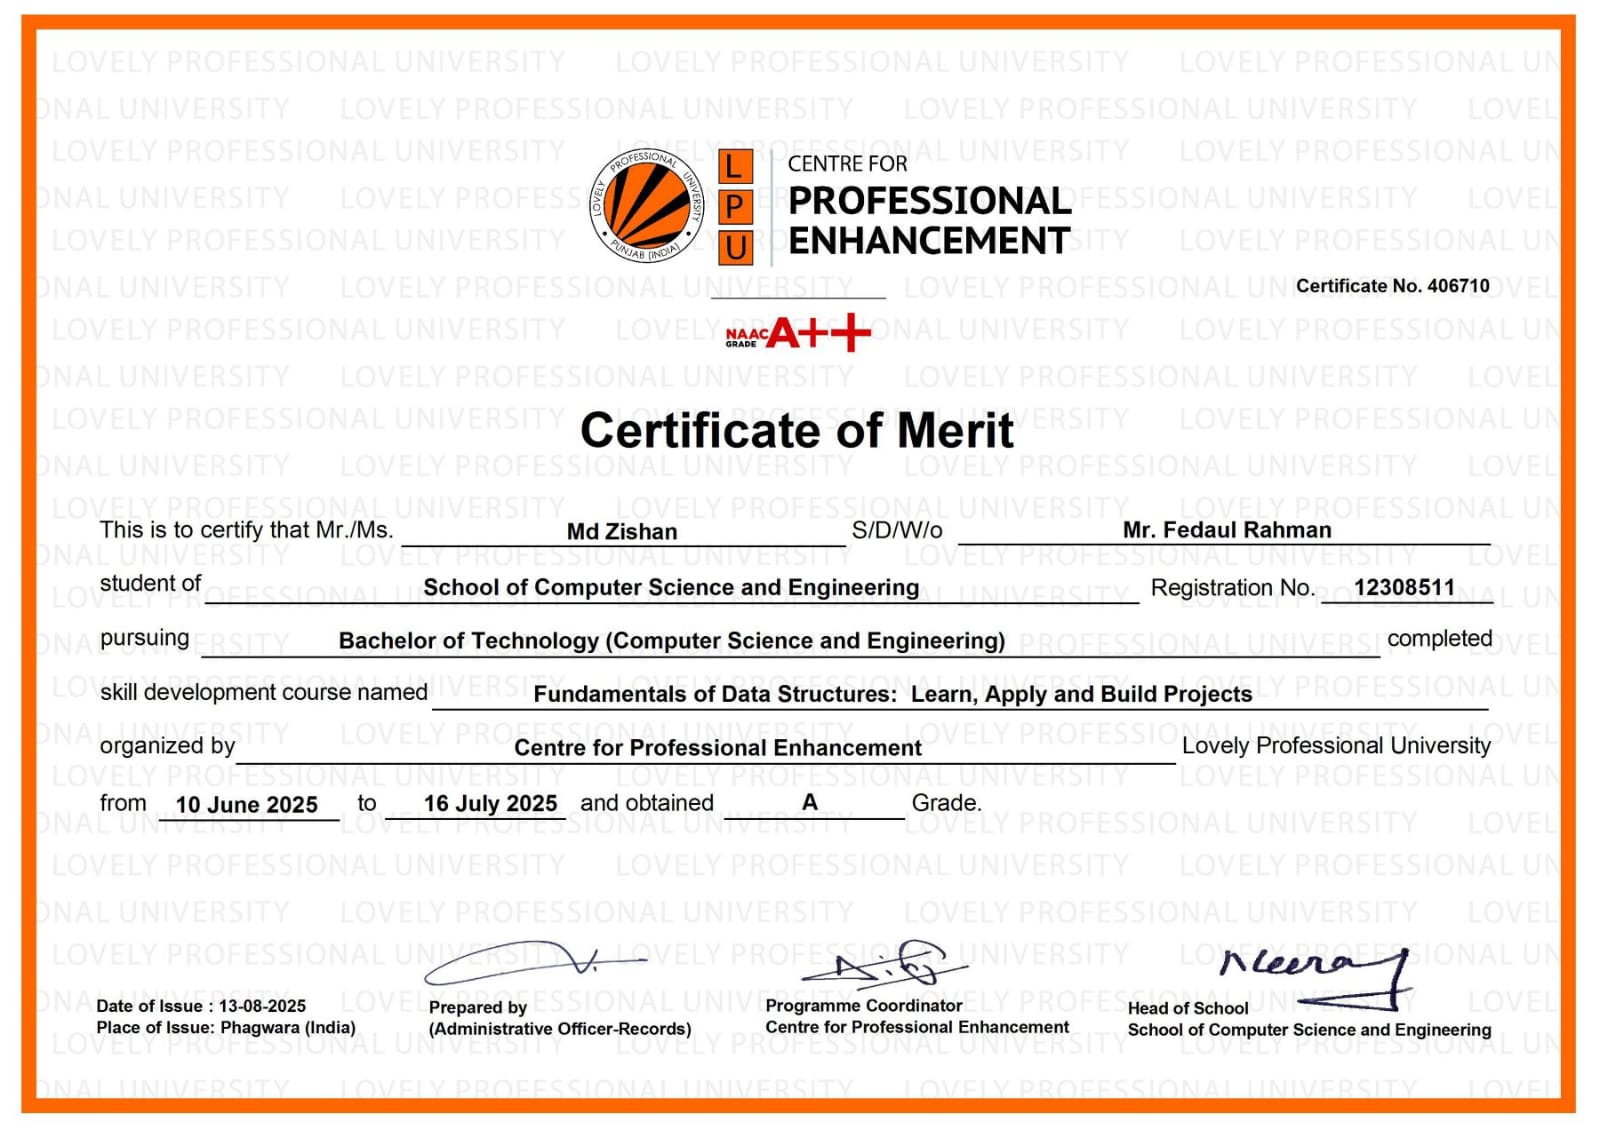This screenshot has height=1130, width=1600.
Task: Click the start date '10 June 2025'
Action: 246,805
